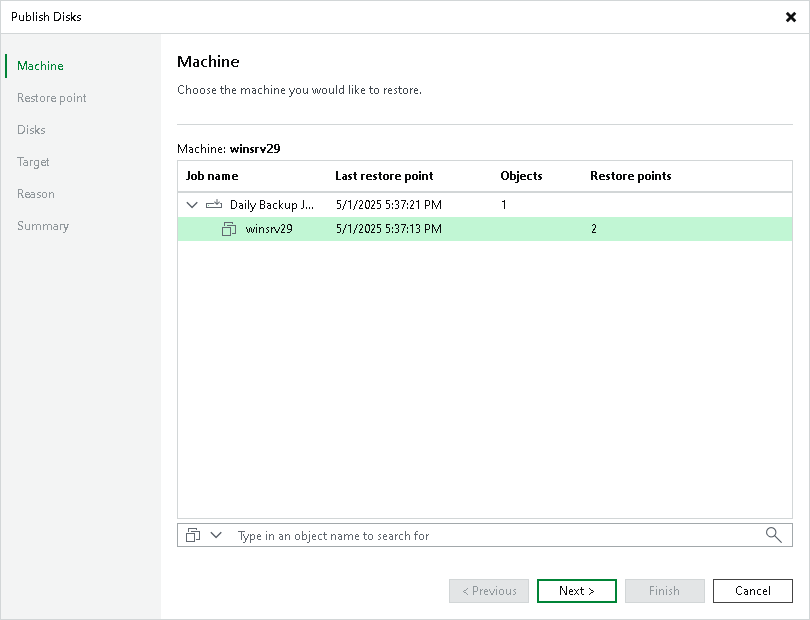Image resolution: width=810 pixels, height=620 pixels.
Task: Select the winsrv29 machine icon
Action: click(x=229, y=229)
